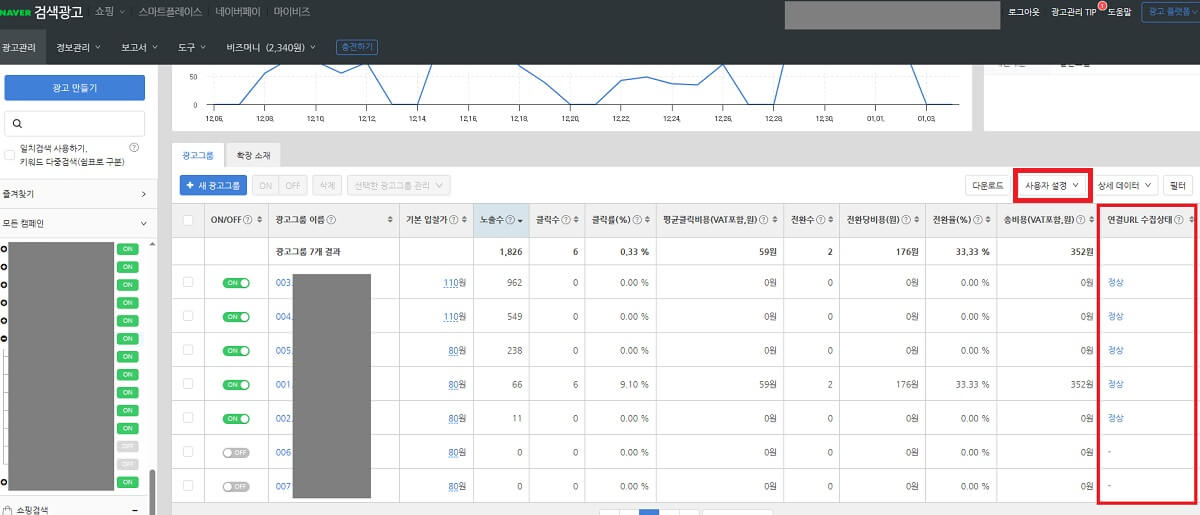The image size is (1200, 515).
Task: Go to 마이비즈 in top bar
Action: click(x=291, y=12)
